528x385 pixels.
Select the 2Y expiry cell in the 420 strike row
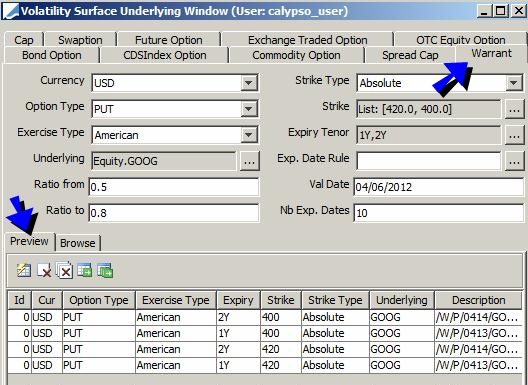(238, 349)
